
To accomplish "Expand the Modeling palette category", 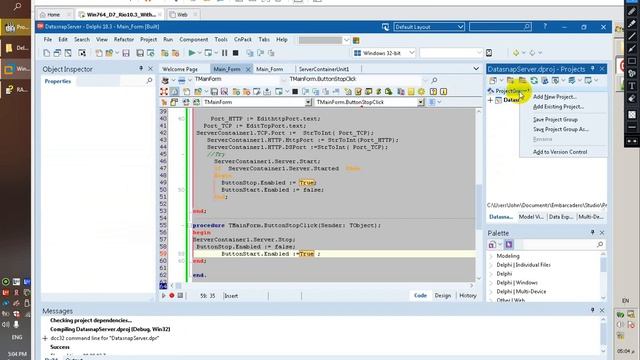I will pyautogui.click(x=491, y=256).
